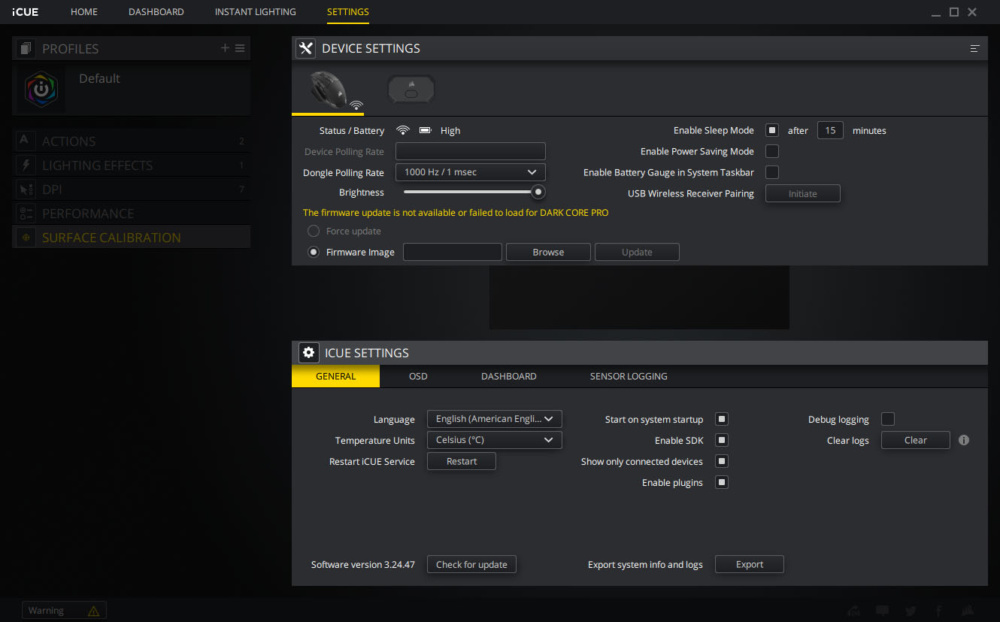Open the Profiles list menu icon
Screen dimensions: 1000x622
tap(240, 48)
